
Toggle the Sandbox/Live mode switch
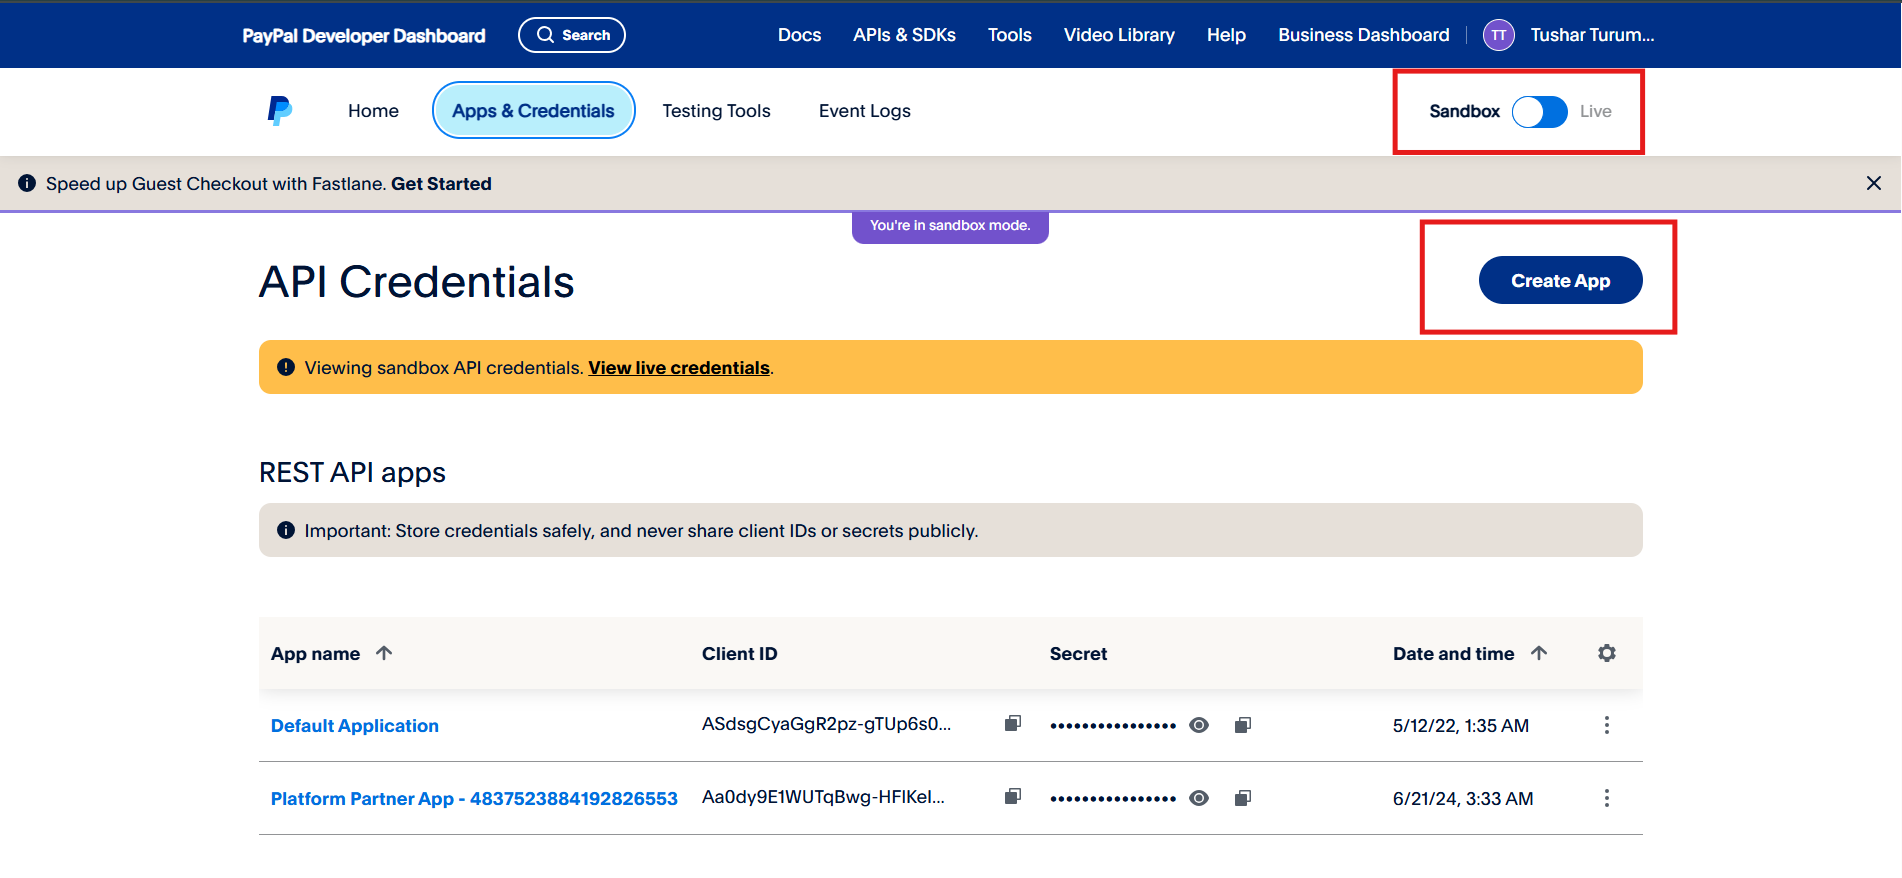coord(1539,112)
